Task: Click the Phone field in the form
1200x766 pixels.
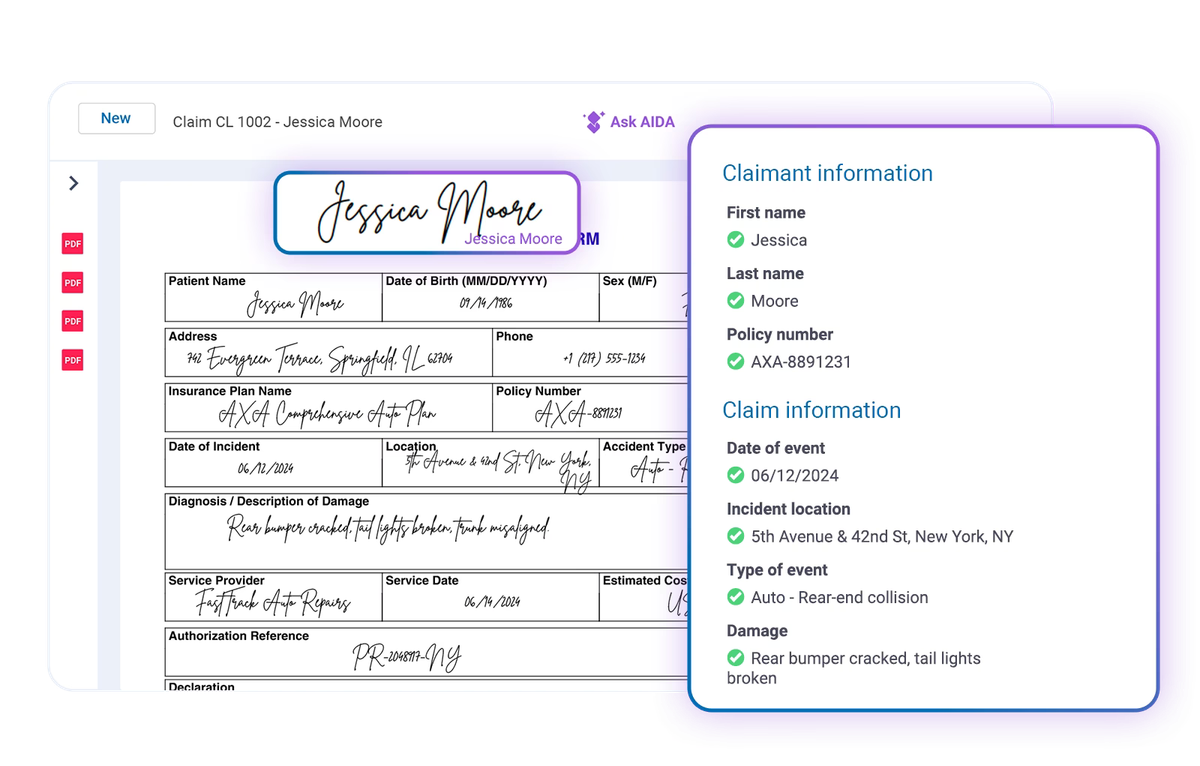Action: [590, 352]
